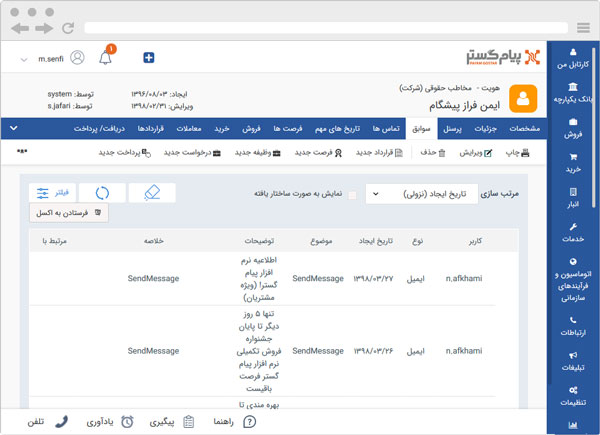Open انبار in the sidebar

[573, 198]
